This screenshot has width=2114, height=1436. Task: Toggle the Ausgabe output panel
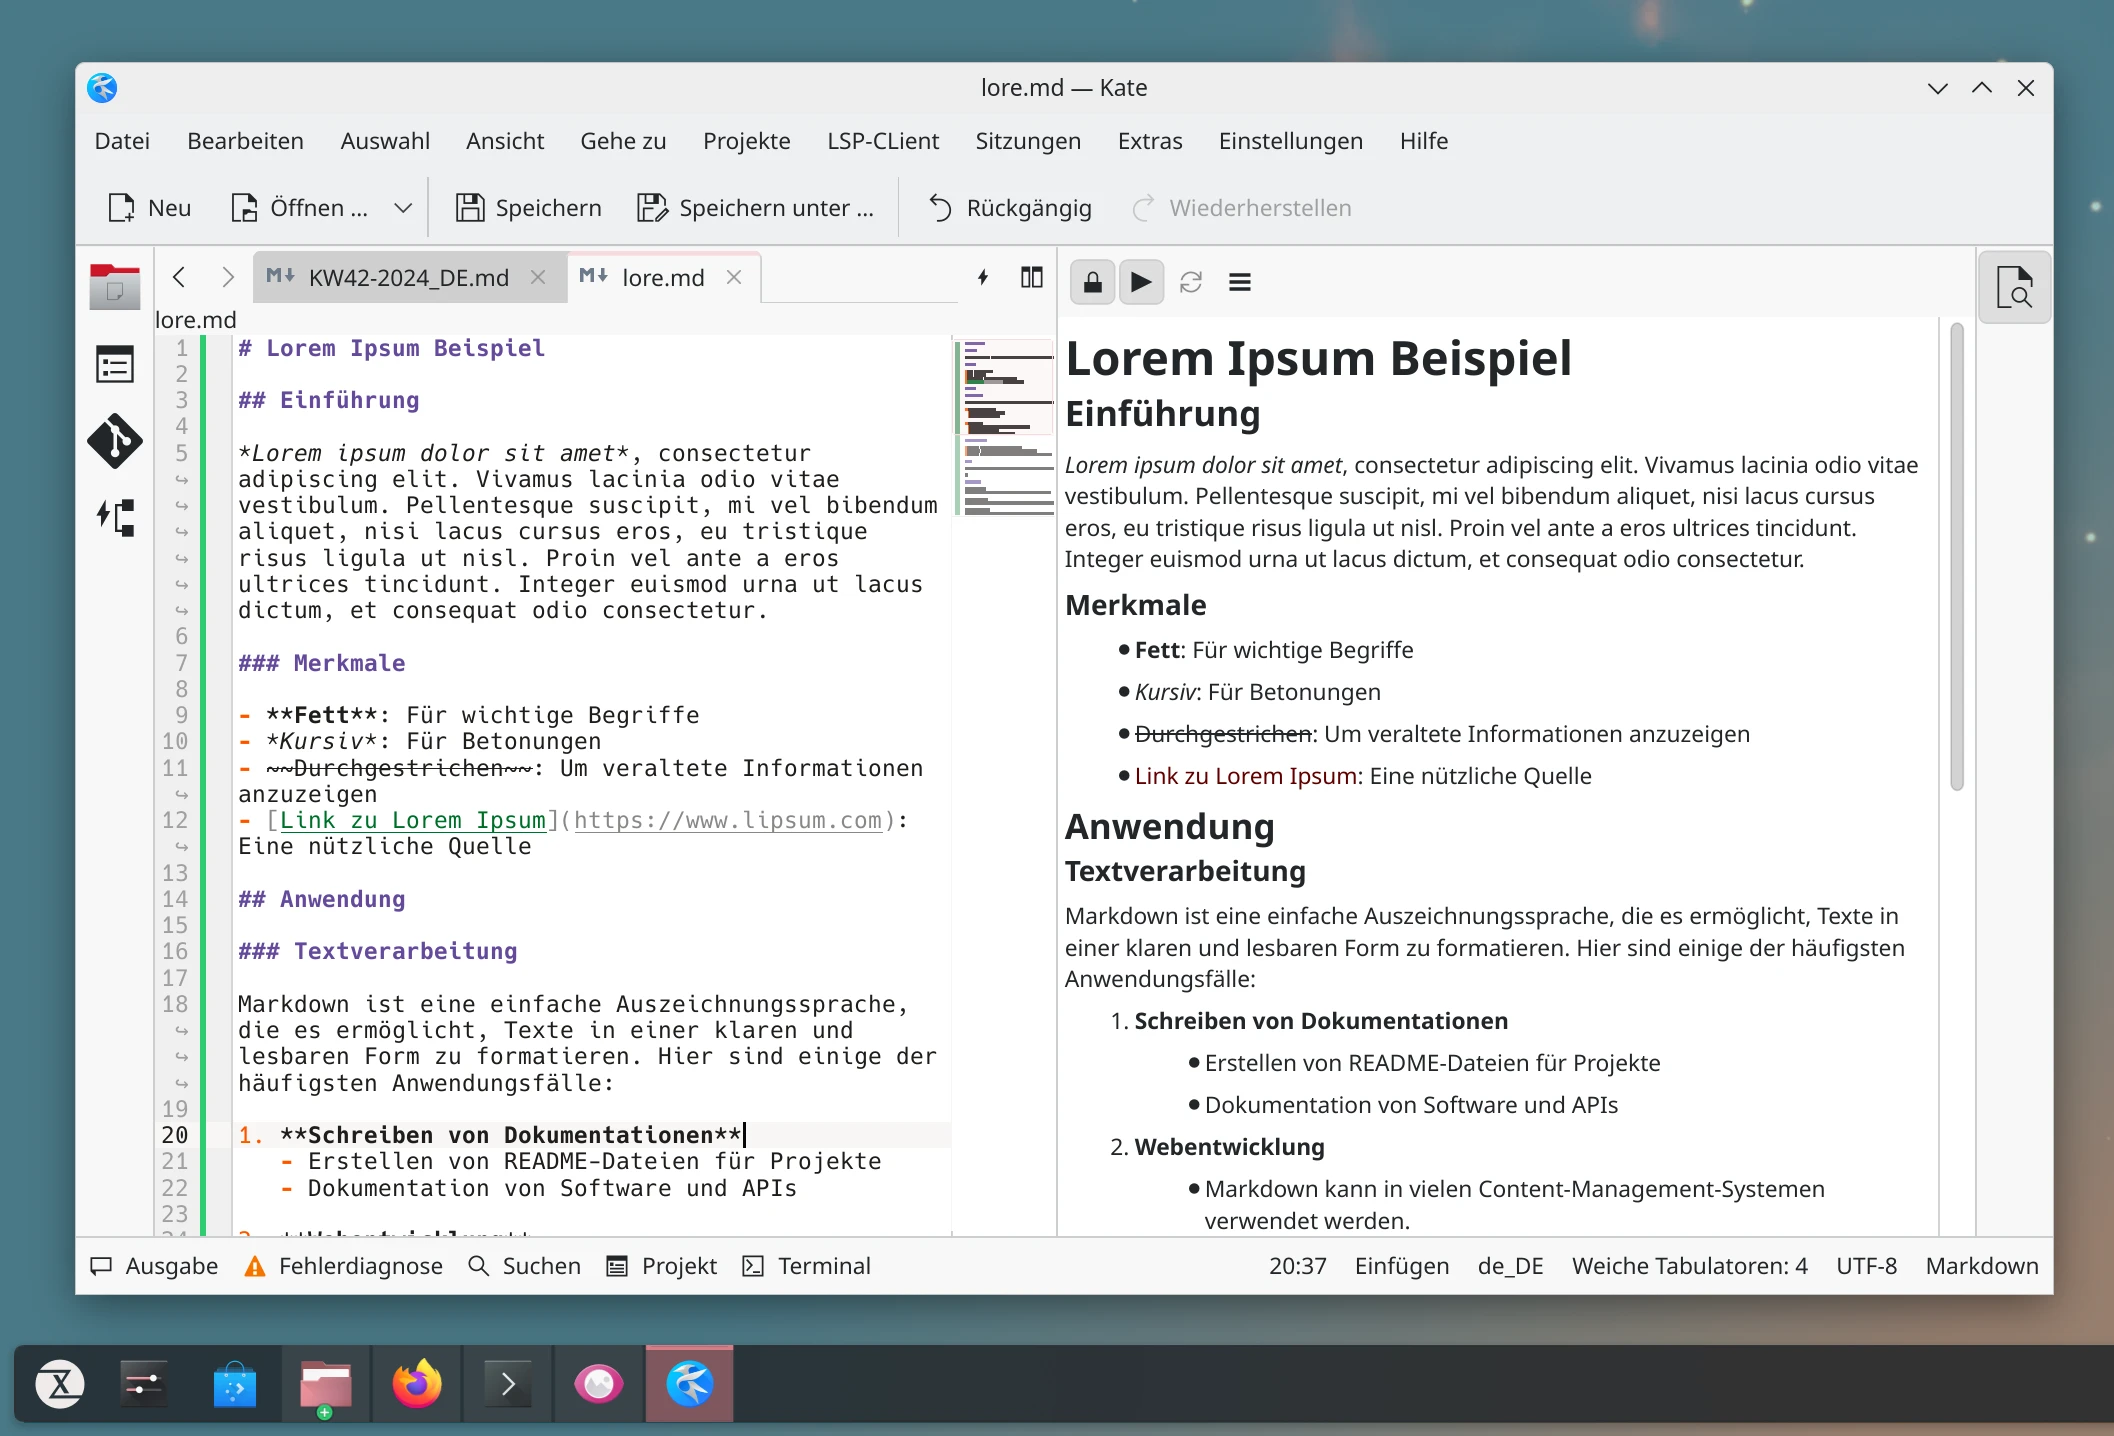(x=154, y=1266)
